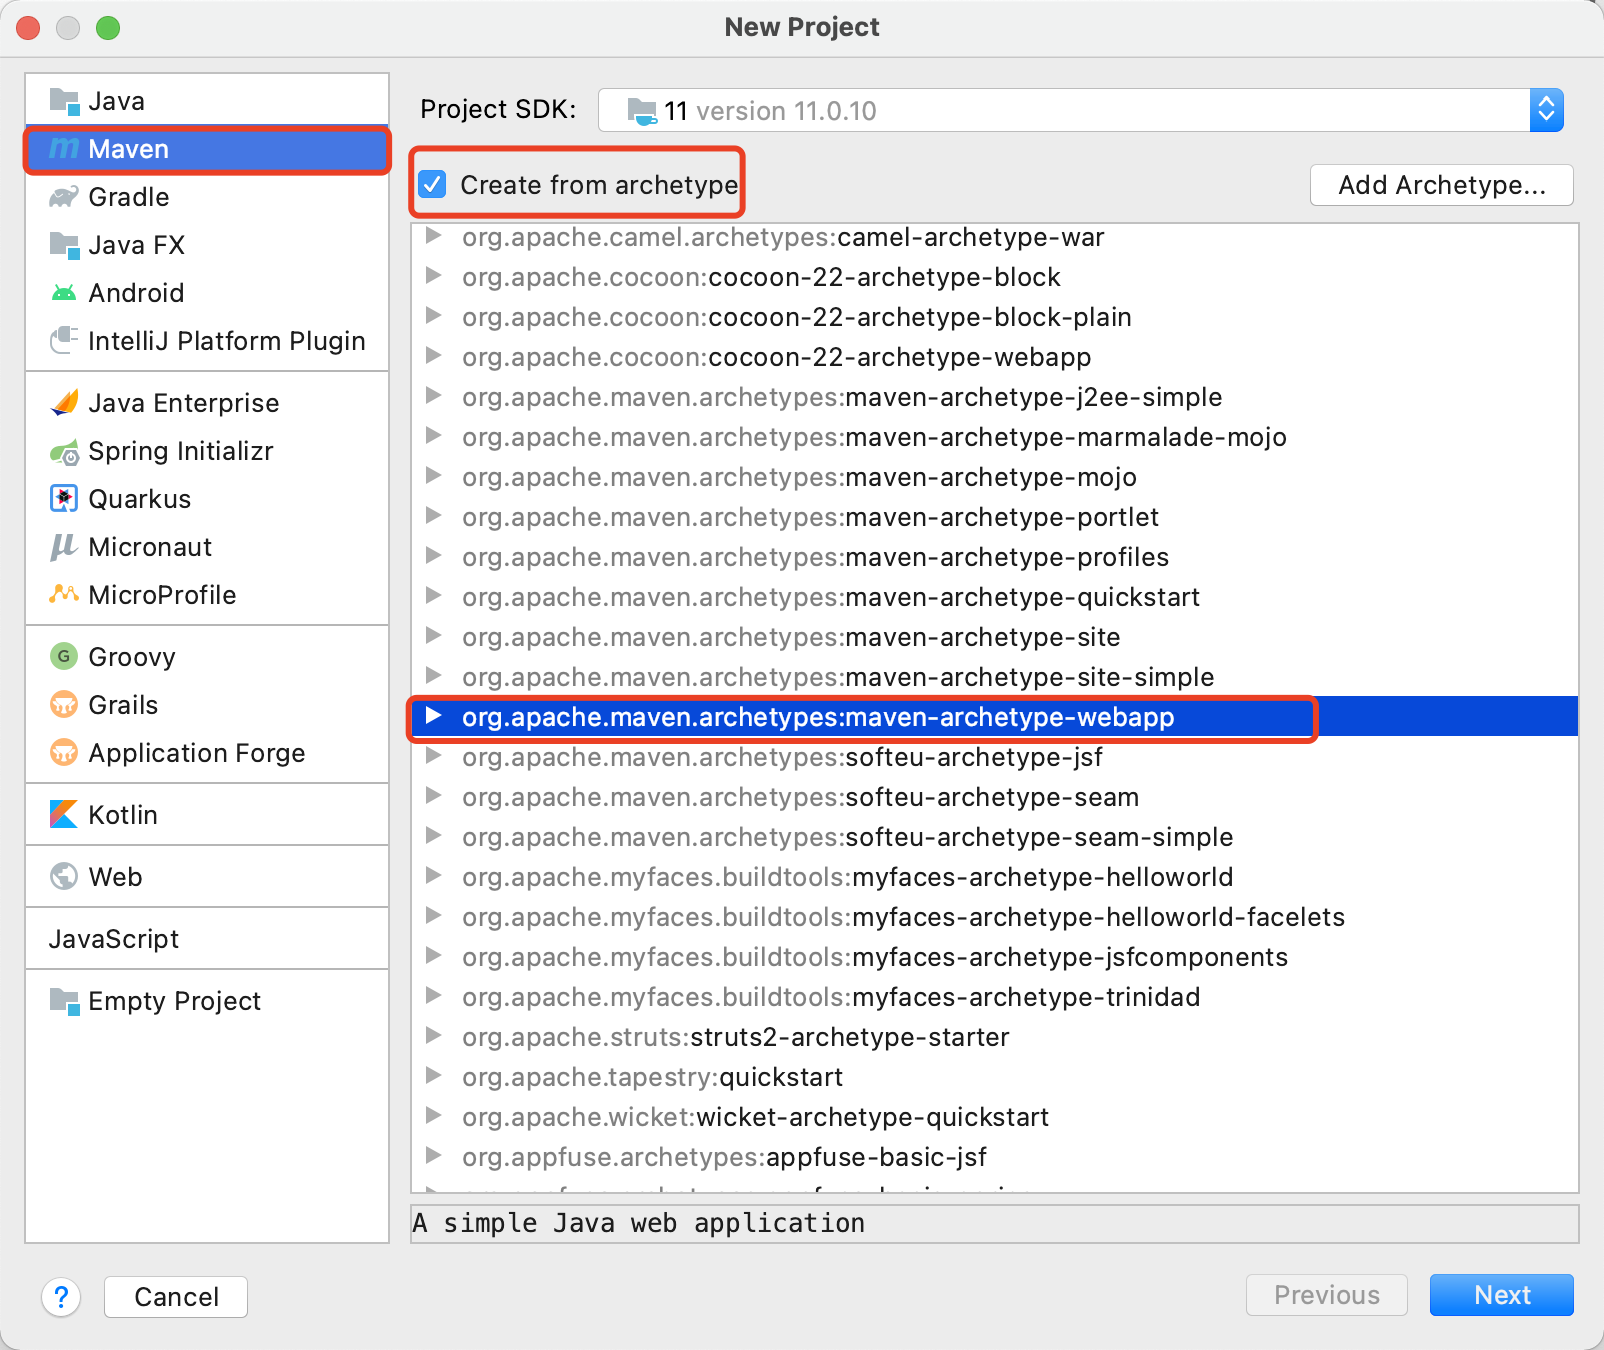1604x1350 pixels.
Task: Open help via question mark icon
Action: [x=61, y=1297]
